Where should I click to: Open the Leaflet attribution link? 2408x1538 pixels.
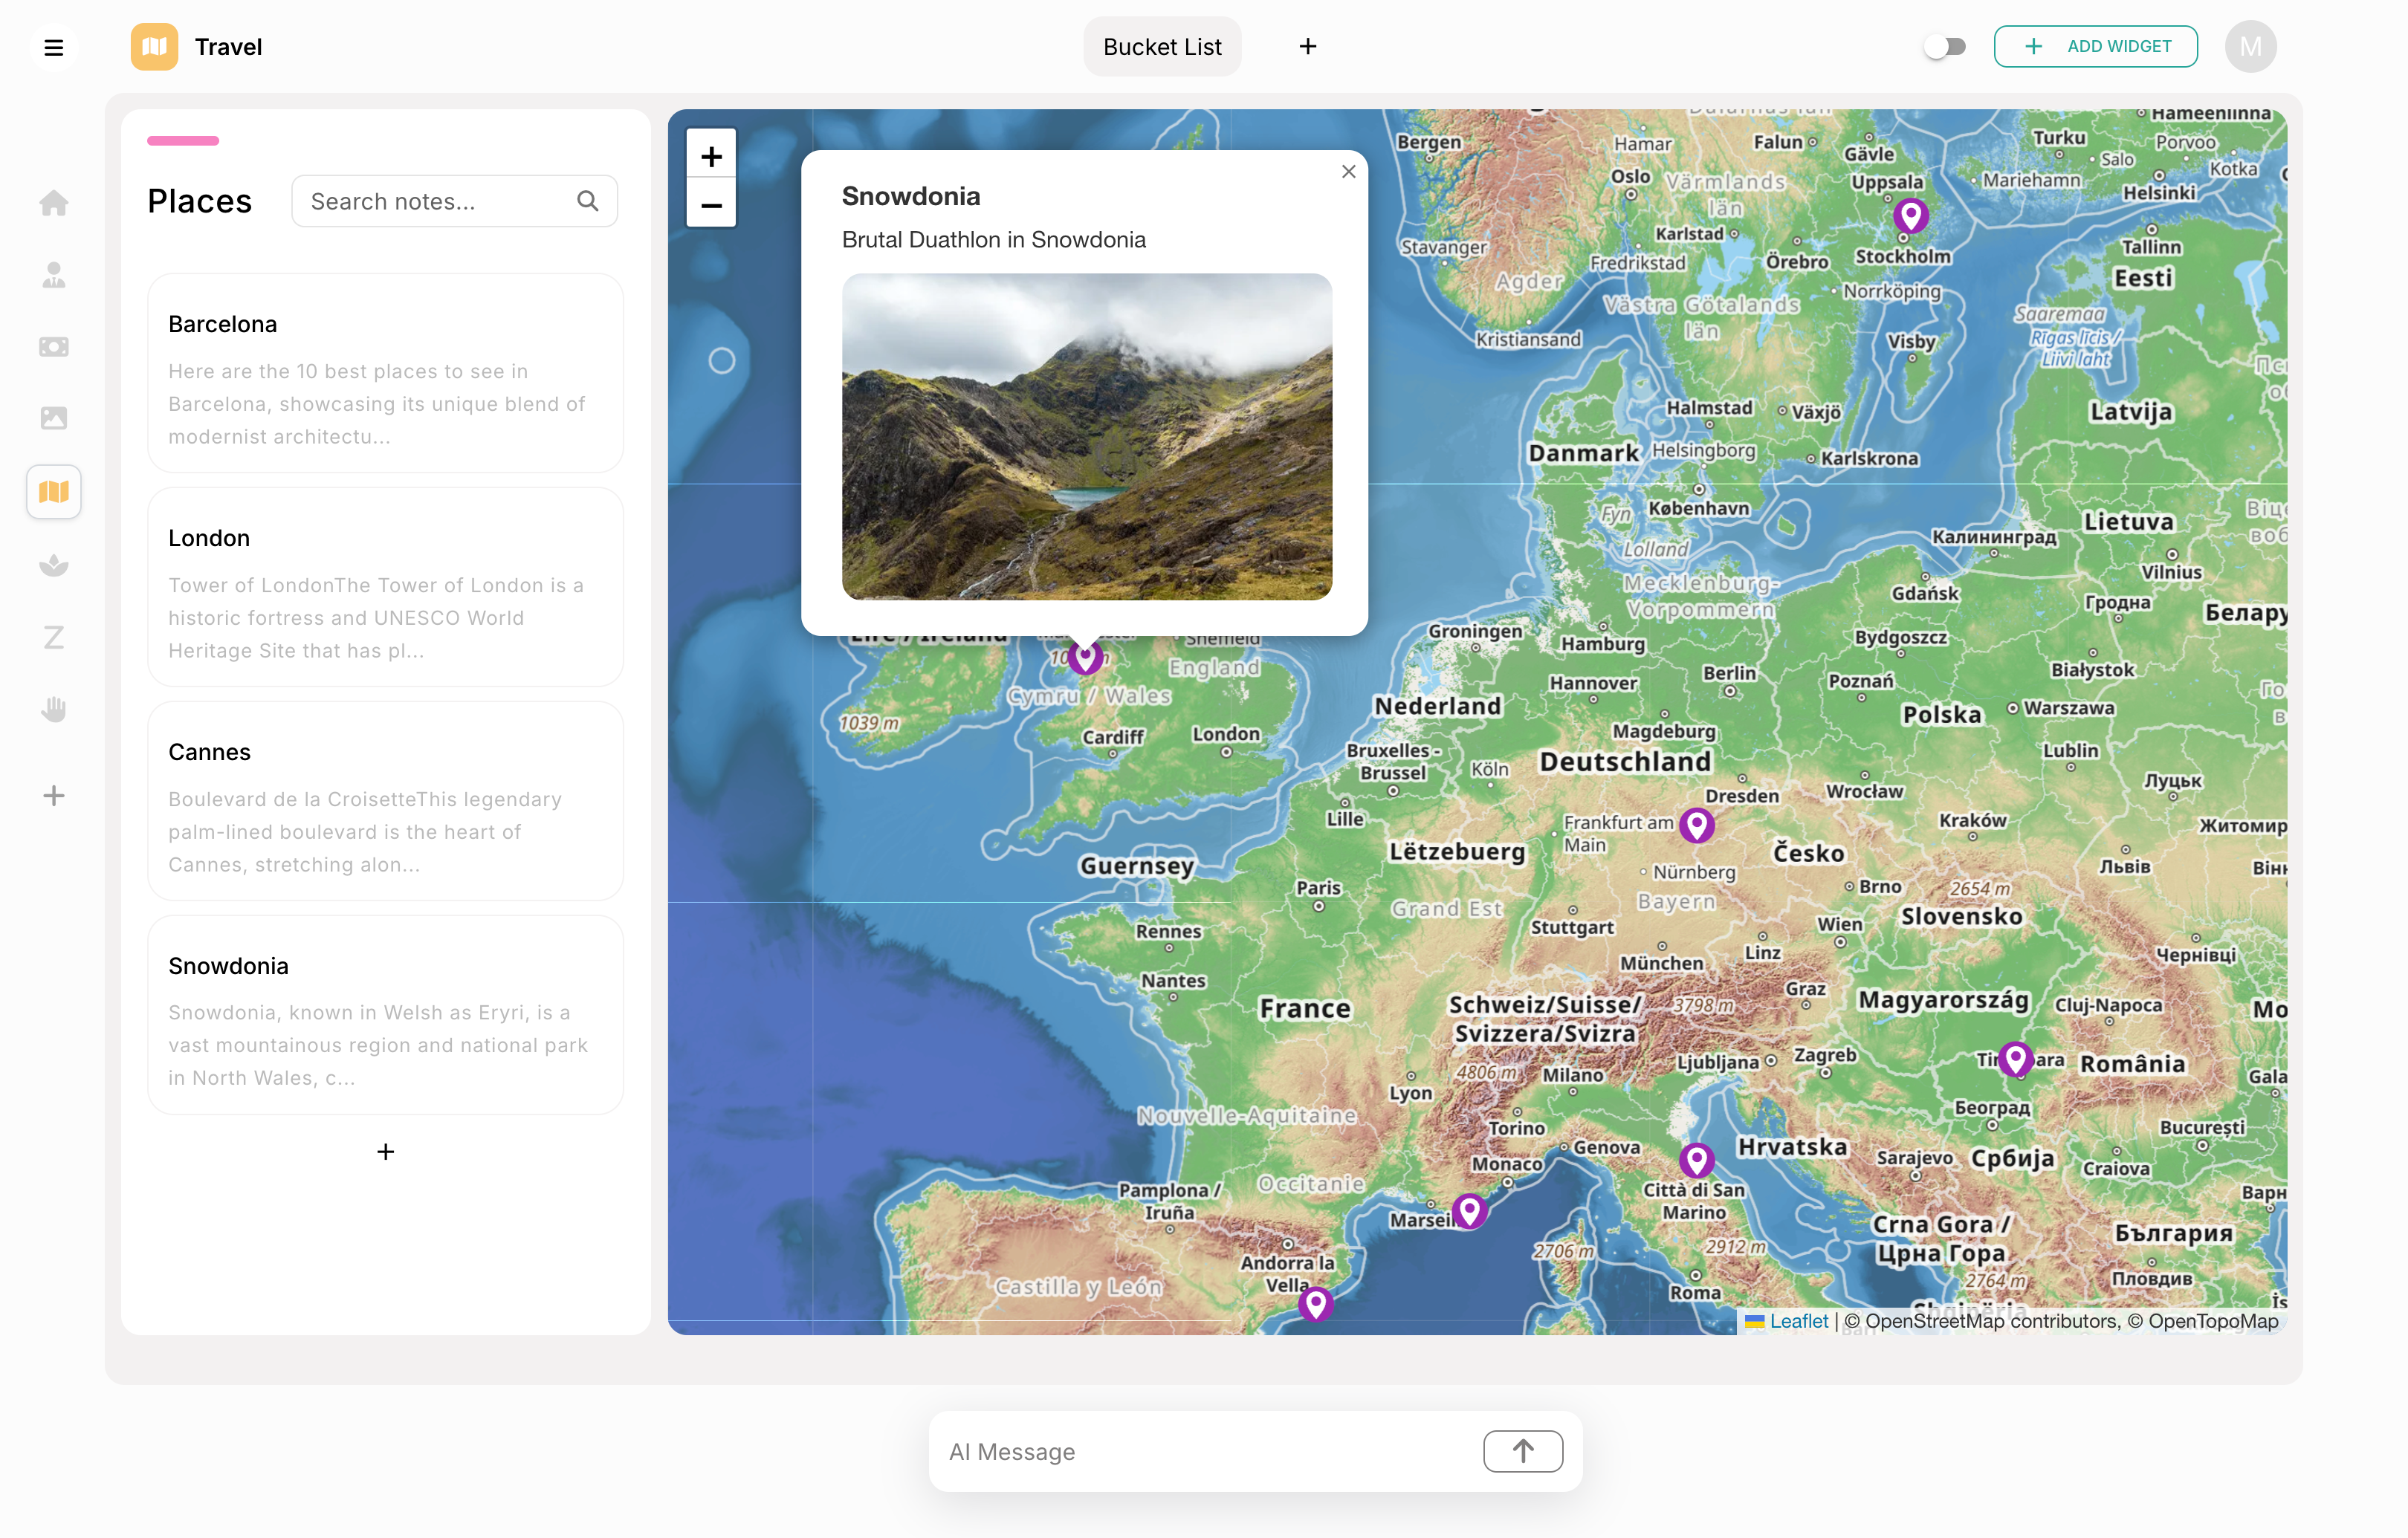[x=1798, y=1321]
